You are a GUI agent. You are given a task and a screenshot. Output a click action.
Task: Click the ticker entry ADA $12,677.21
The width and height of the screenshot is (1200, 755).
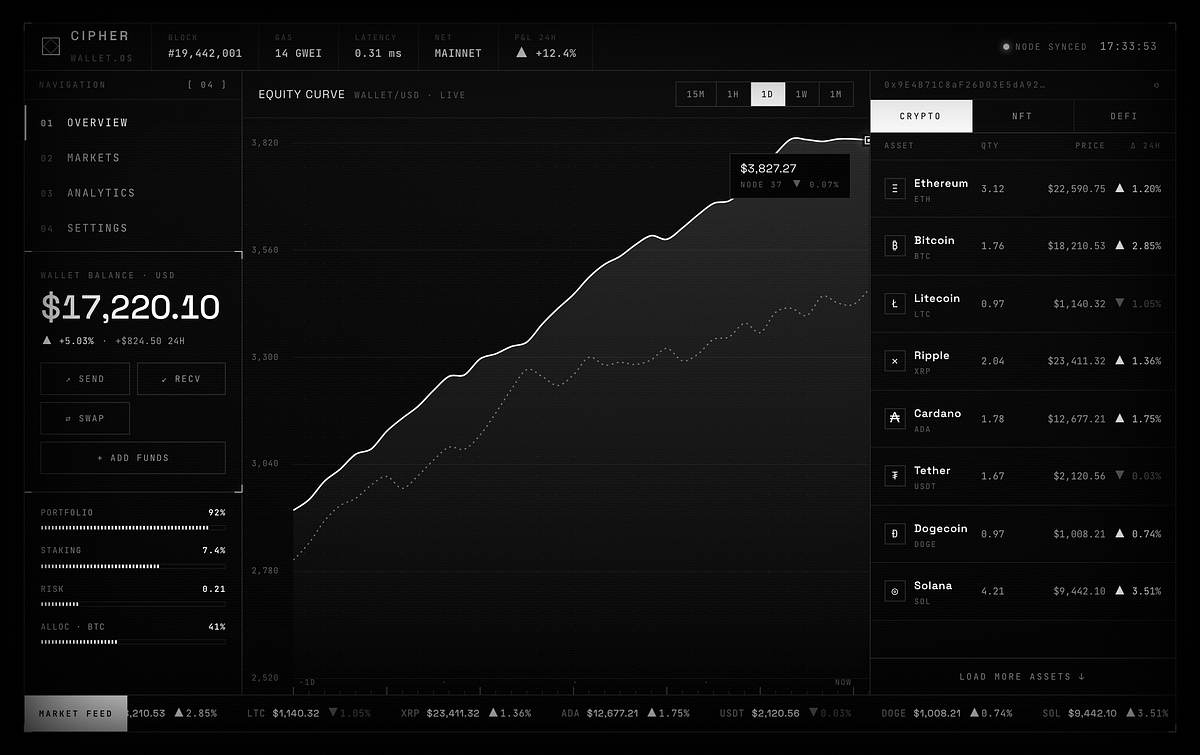click(628, 713)
